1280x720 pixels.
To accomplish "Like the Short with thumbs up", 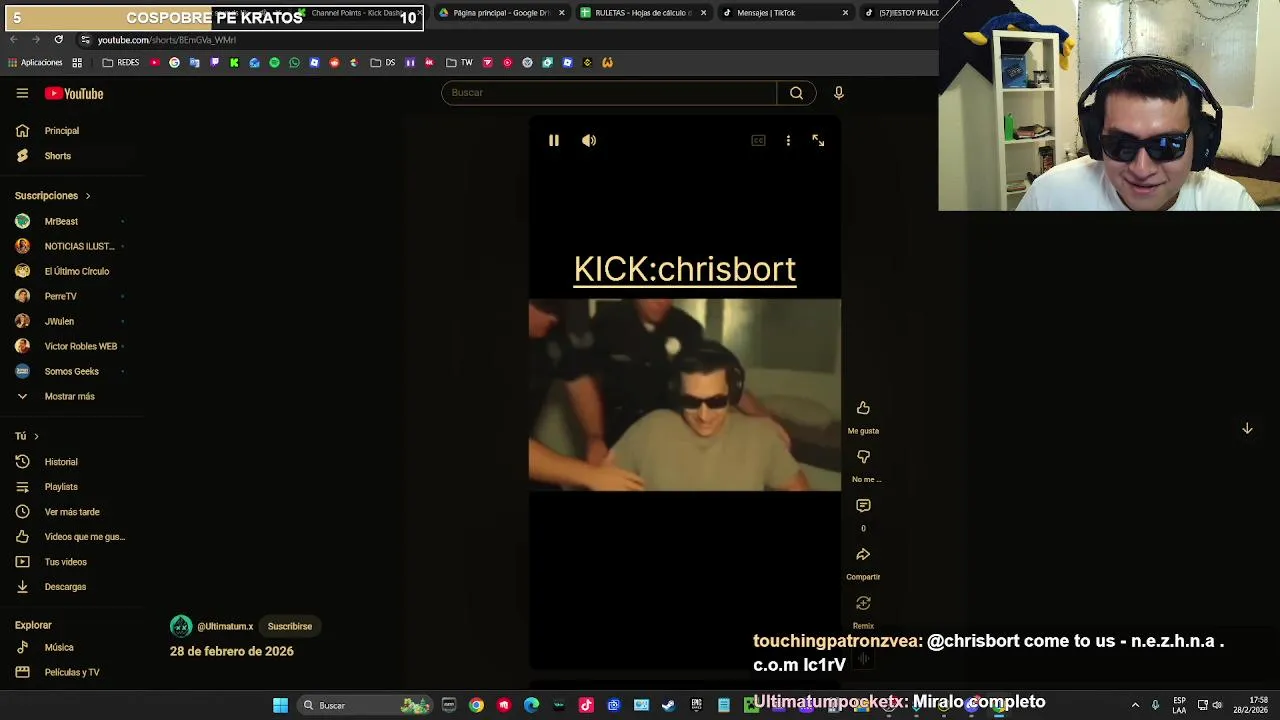I will [x=863, y=408].
